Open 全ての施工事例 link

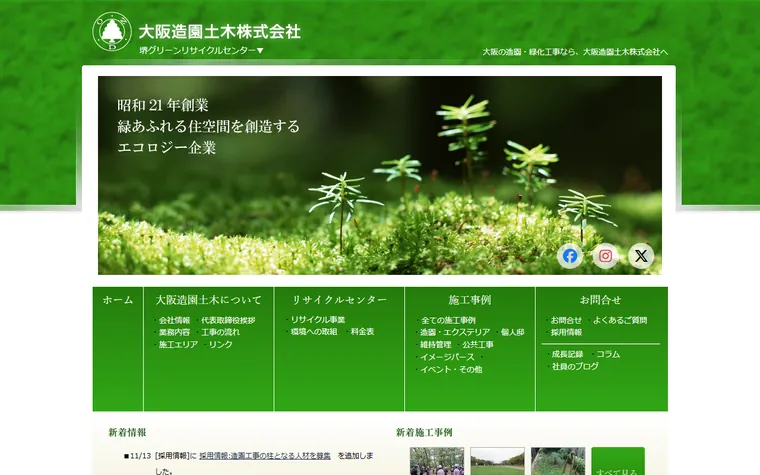448,320
